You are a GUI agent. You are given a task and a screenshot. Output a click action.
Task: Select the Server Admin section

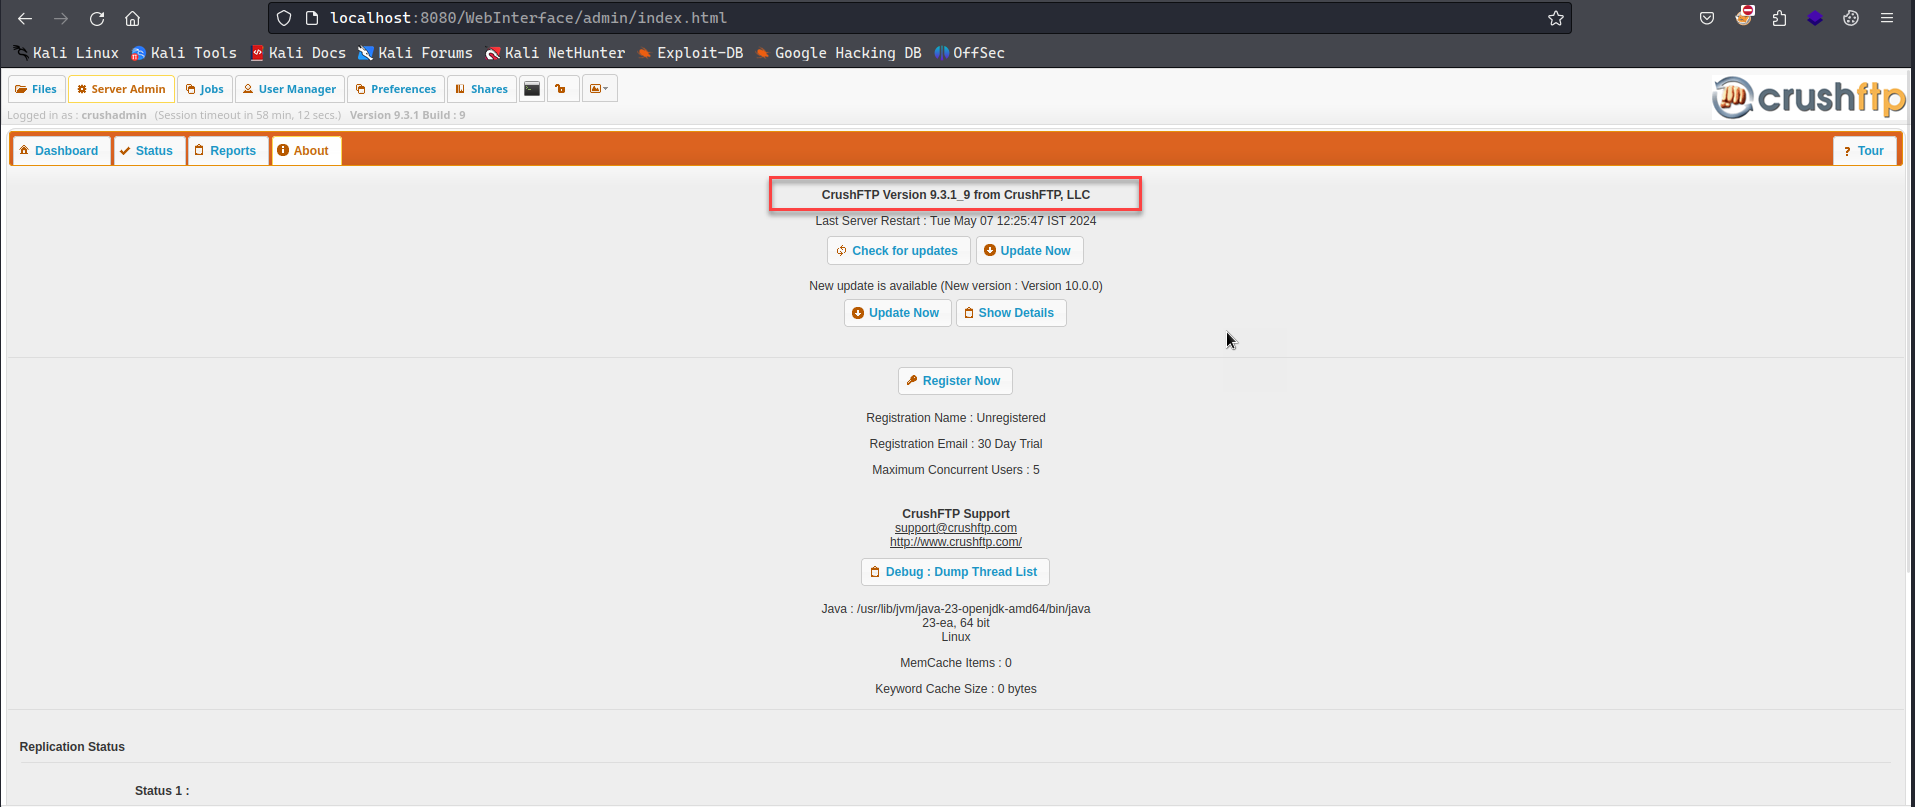pos(121,89)
